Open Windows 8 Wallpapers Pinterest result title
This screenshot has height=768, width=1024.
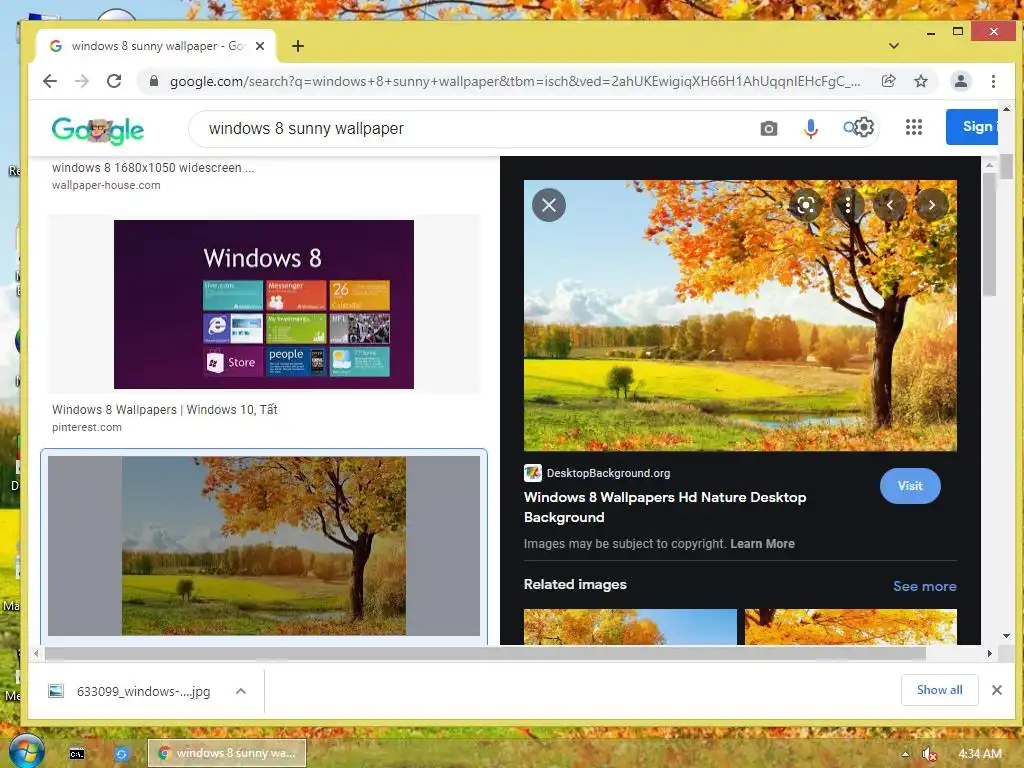(165, 409)
